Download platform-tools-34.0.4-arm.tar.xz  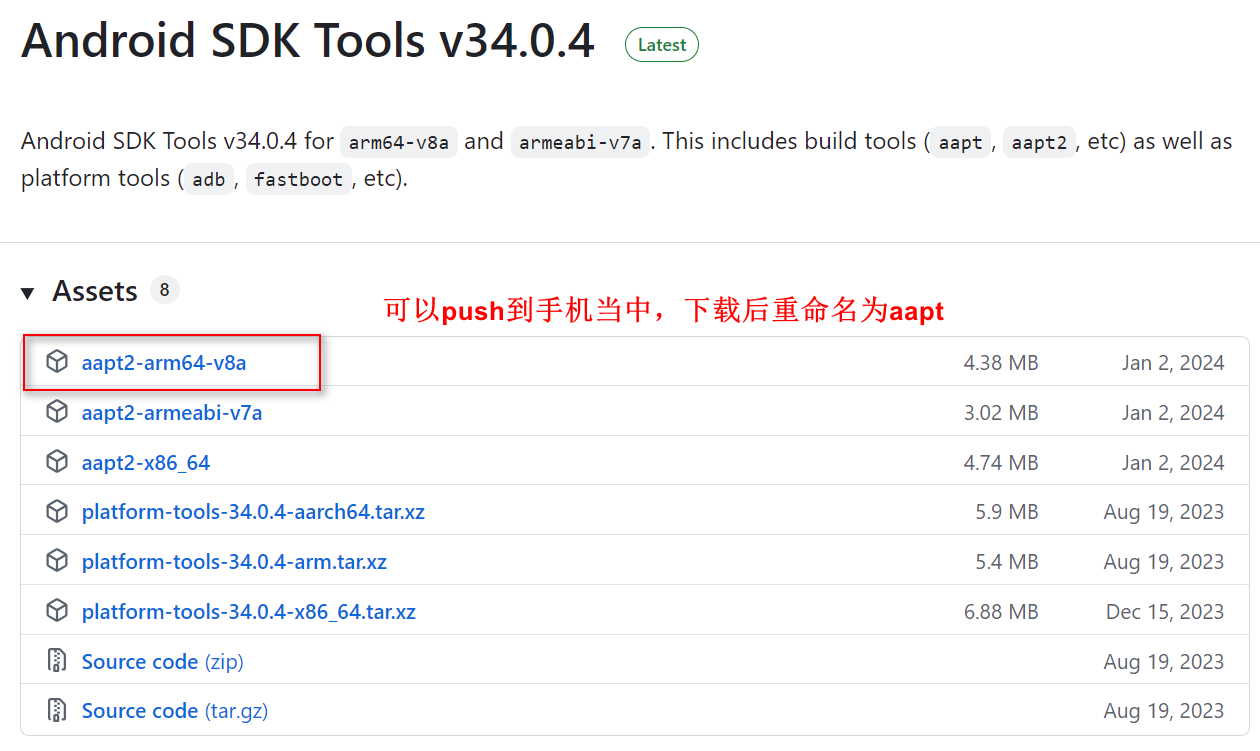coord(234,561)
